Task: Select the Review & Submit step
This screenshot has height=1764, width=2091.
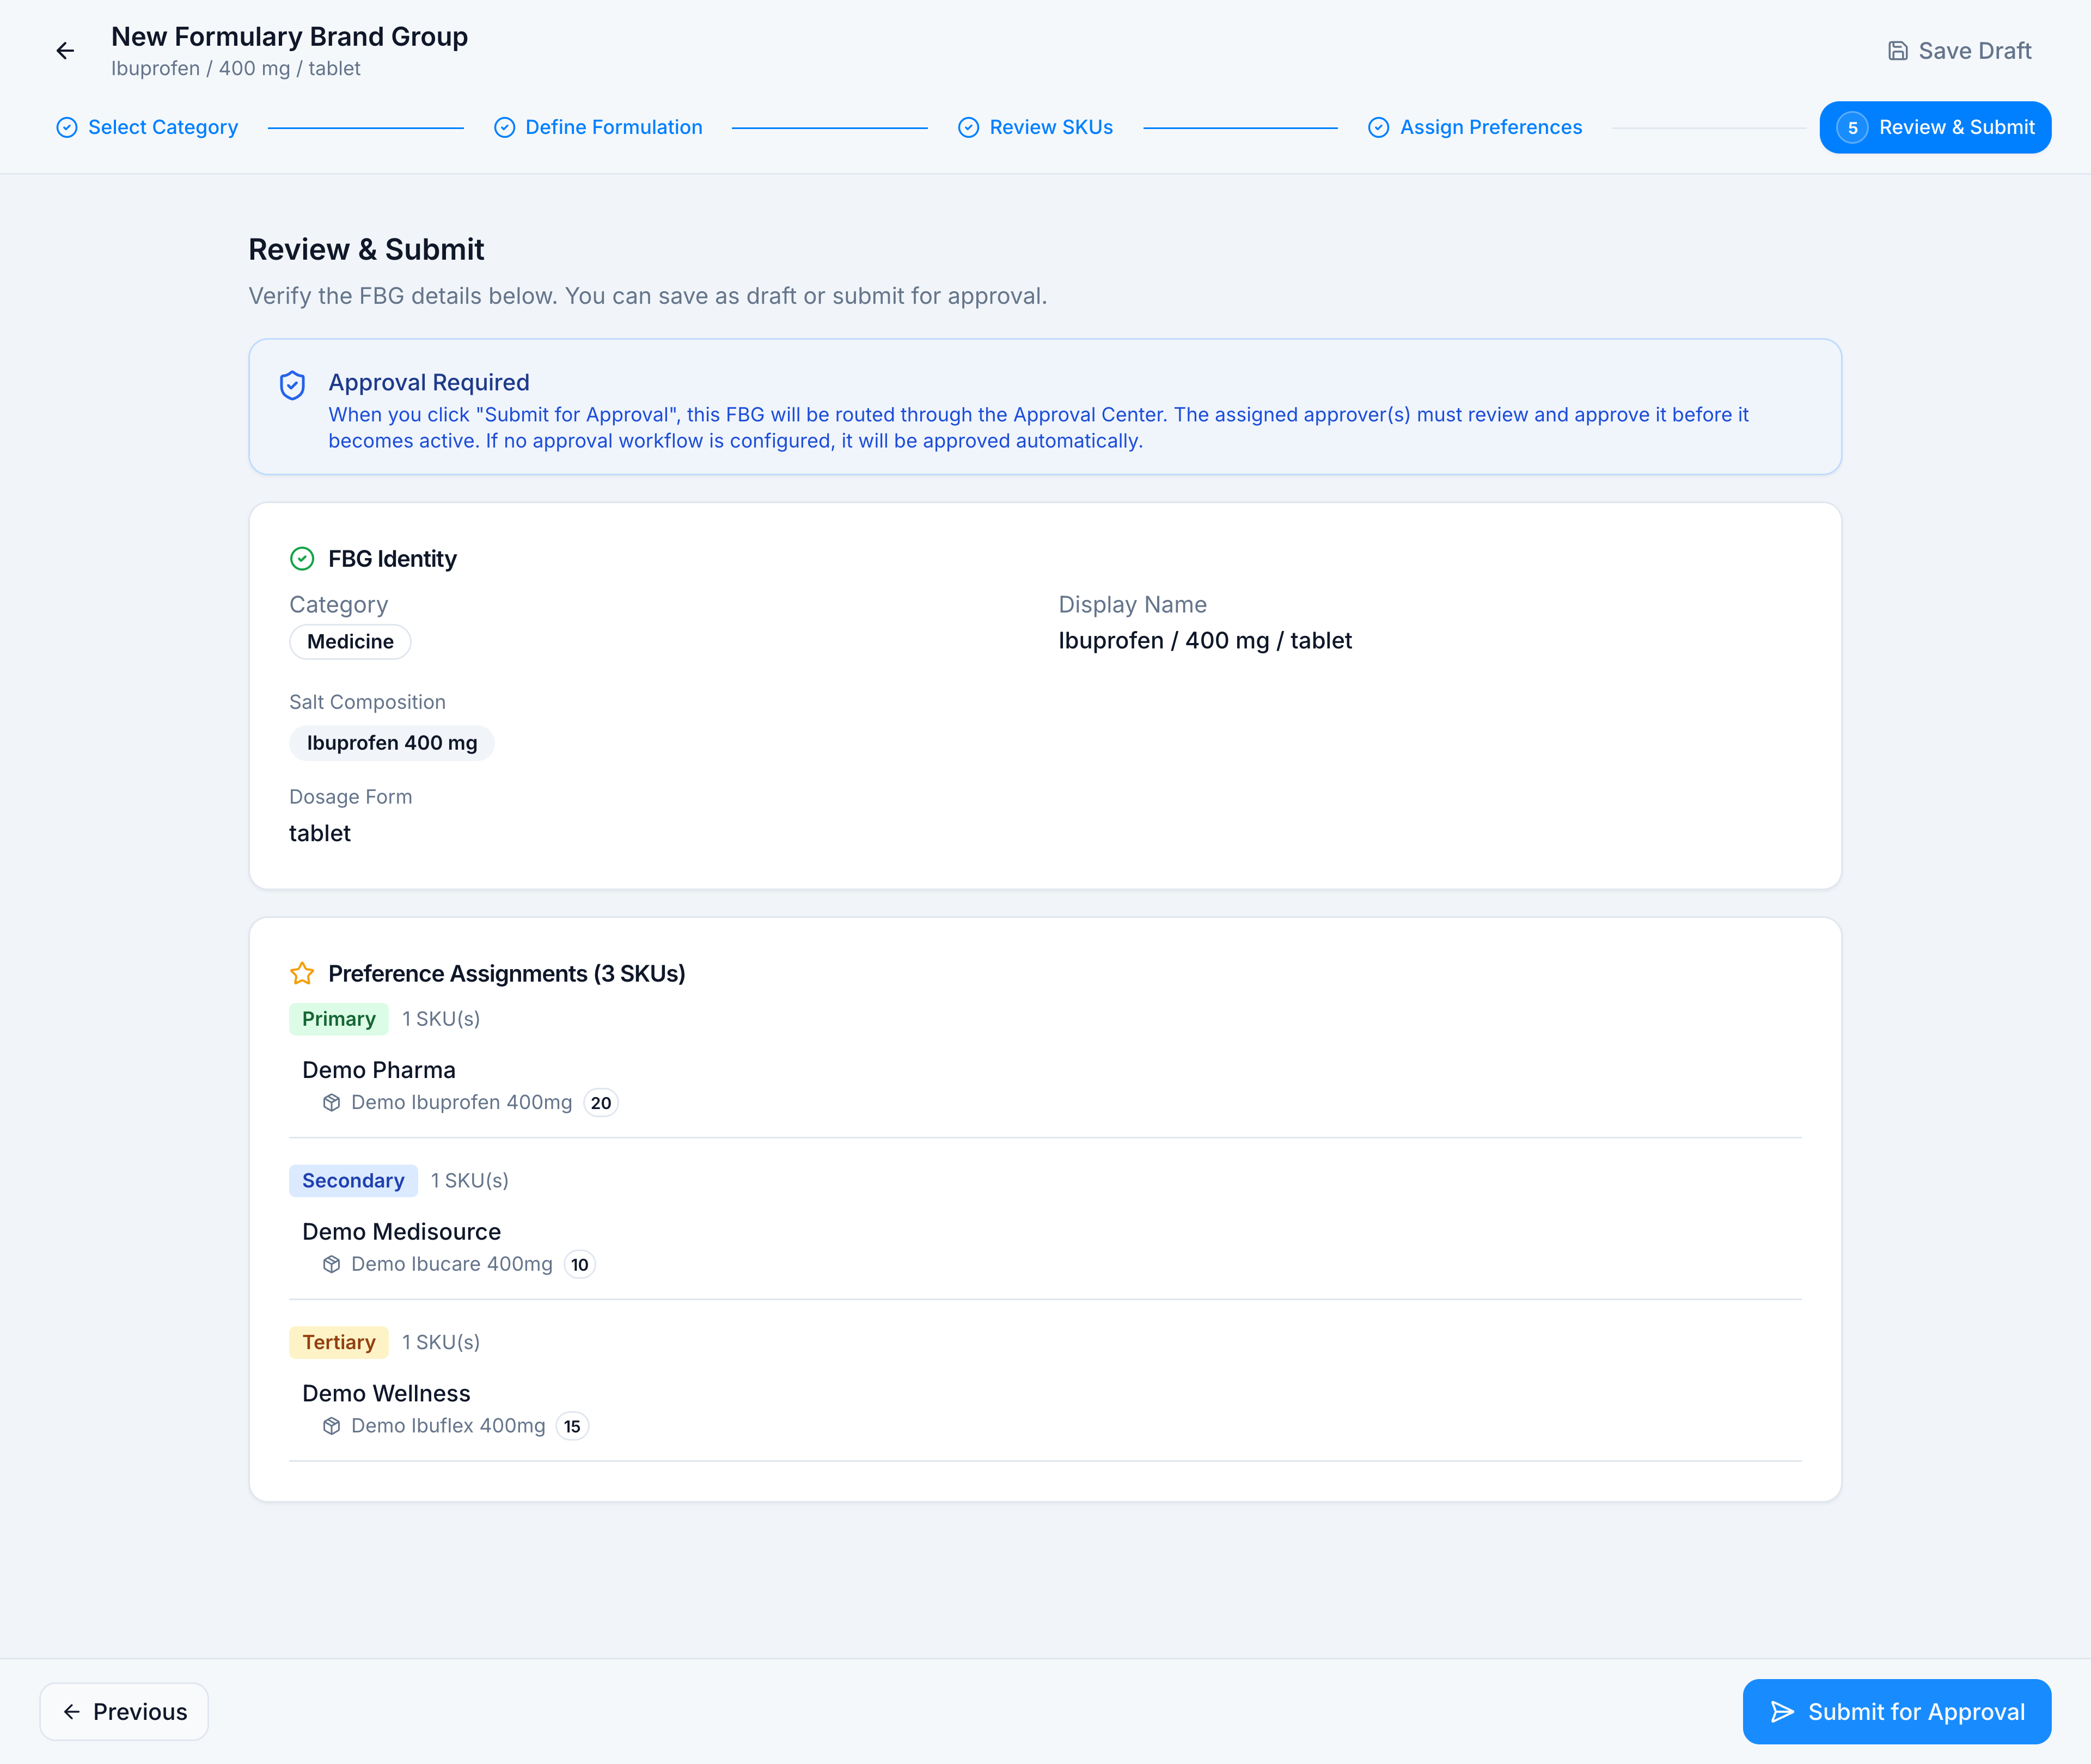Action: coord(1935,127)
